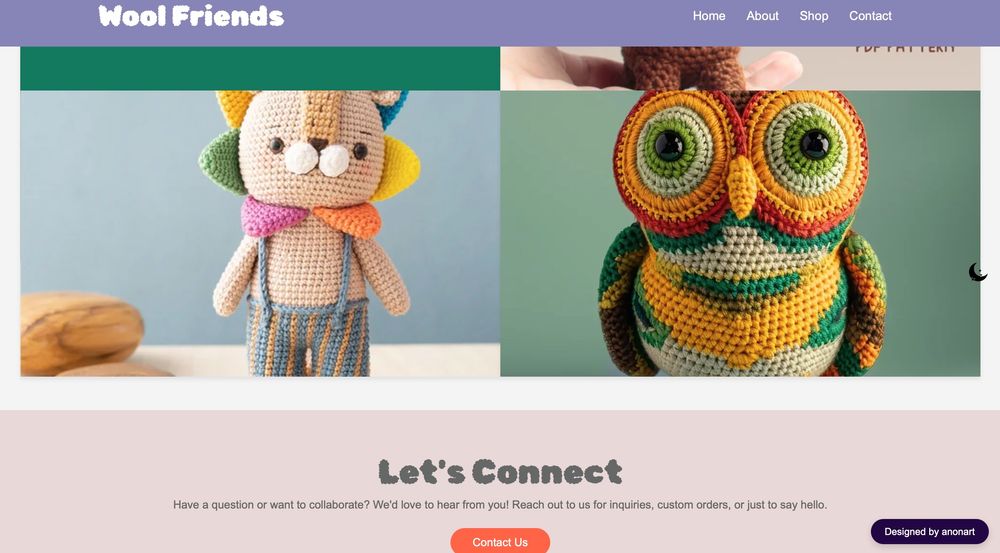Click the collaborate inquiry paragraph text
Screen dimensions: 1000x553
point(500,505)
